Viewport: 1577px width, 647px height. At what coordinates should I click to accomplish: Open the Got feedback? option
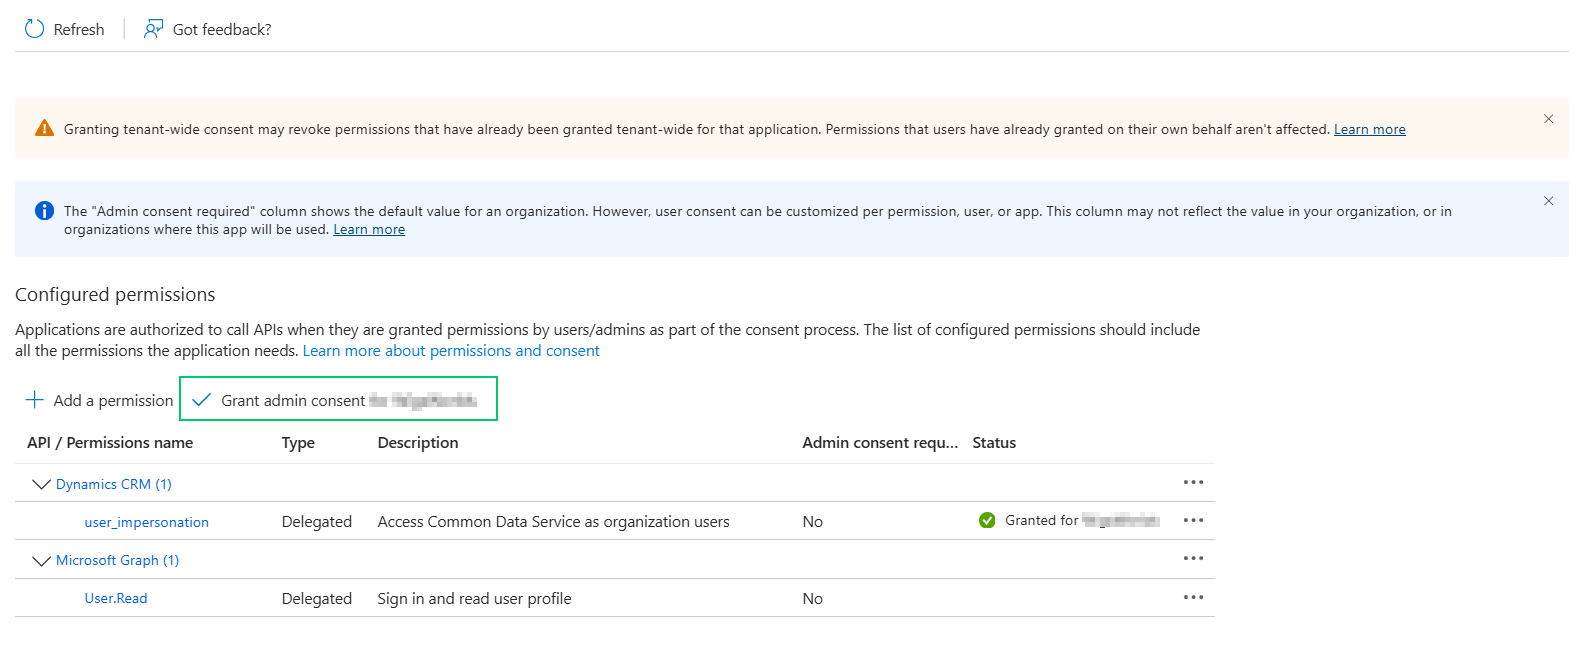coord(208,29)
